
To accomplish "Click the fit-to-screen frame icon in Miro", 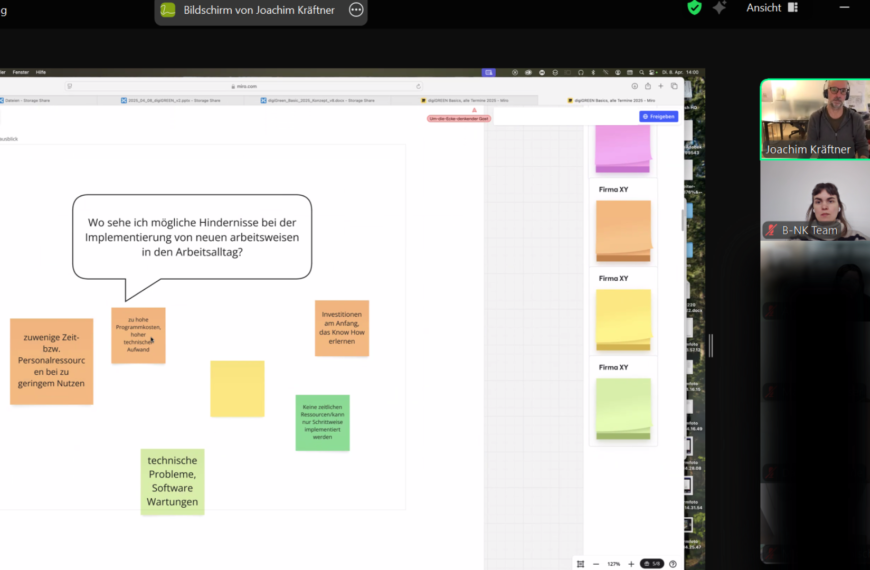I will coord(580,564).
